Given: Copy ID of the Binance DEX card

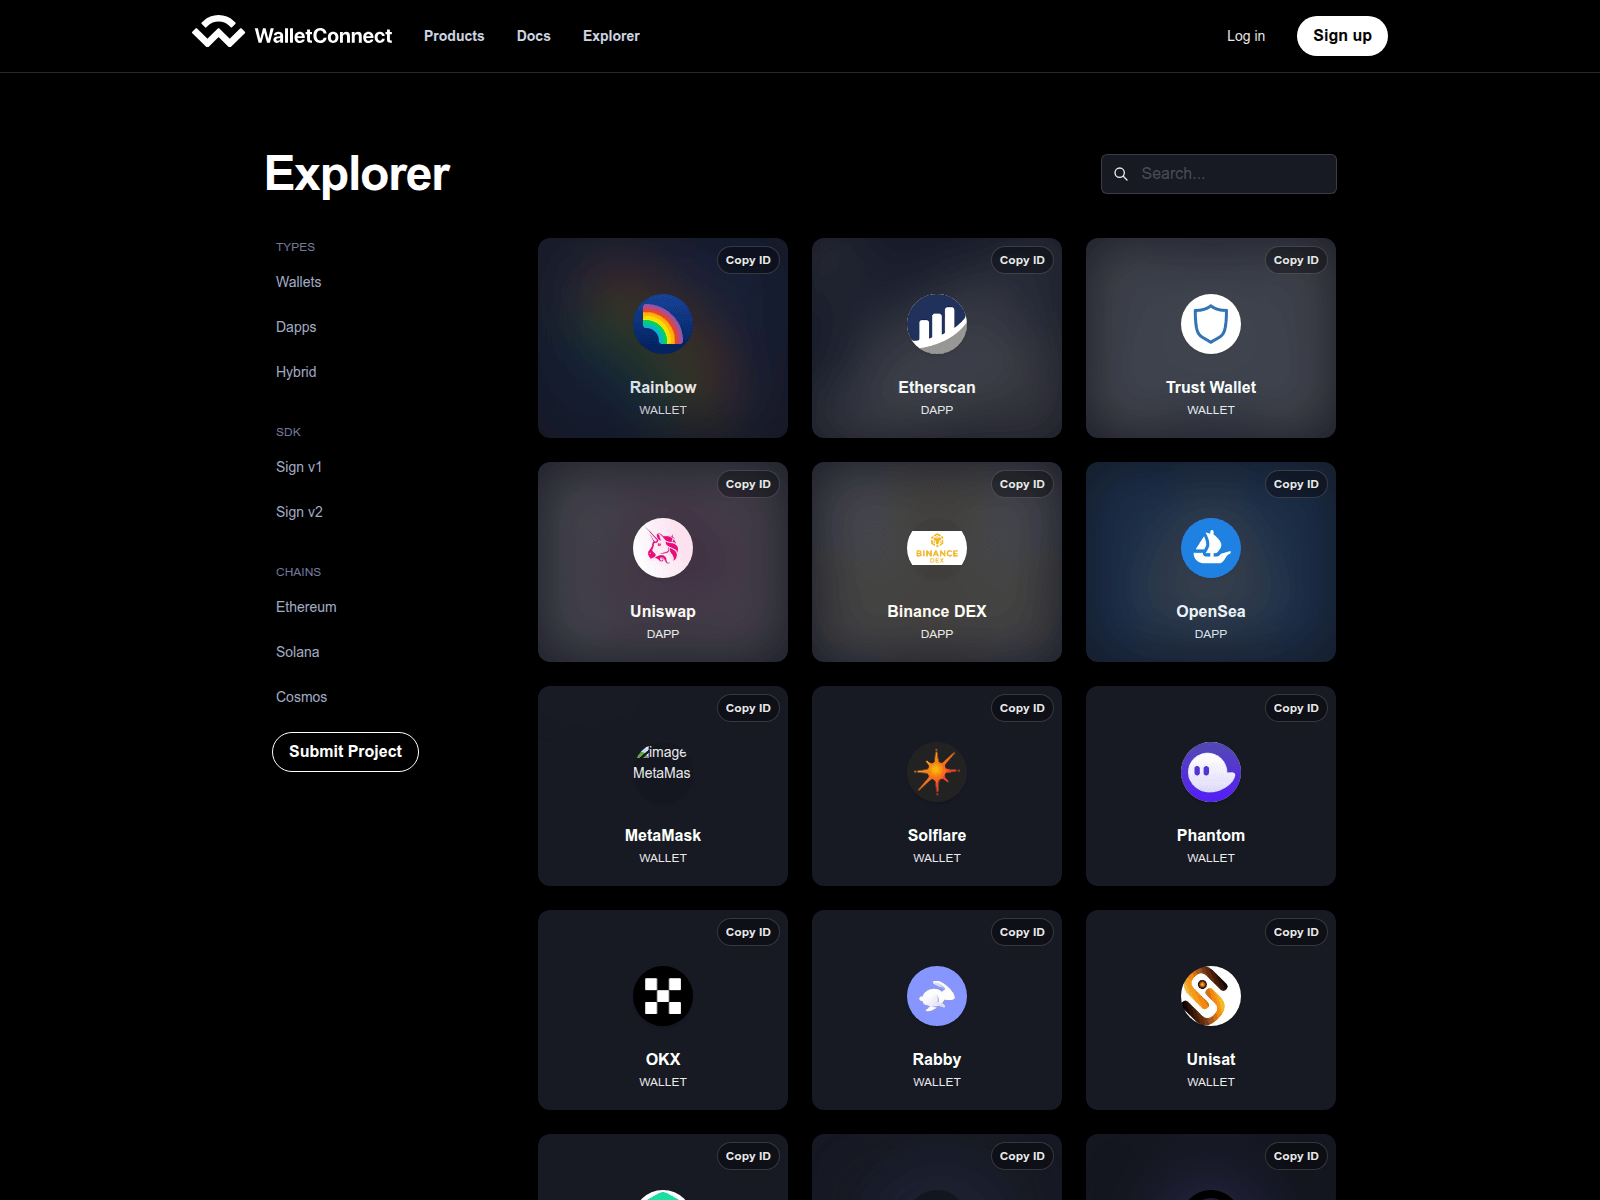Looking at the screenshot, I should [1022, 484].
